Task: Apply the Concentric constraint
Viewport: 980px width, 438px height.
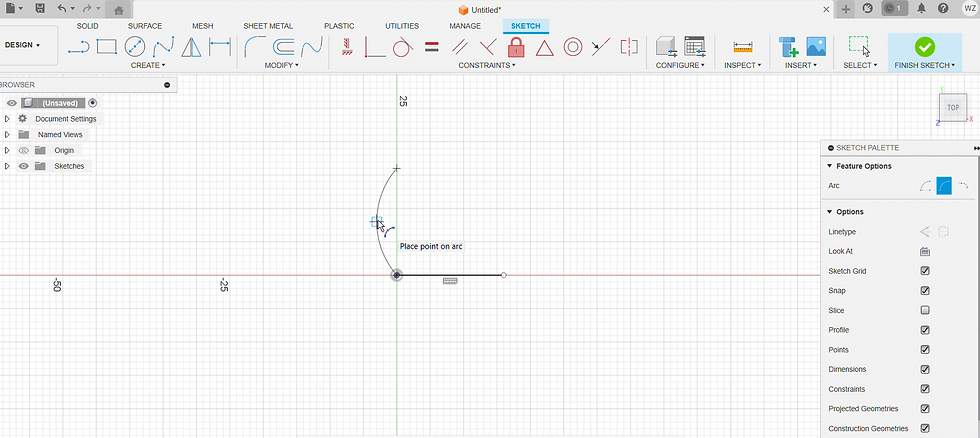Action: (573, 47)
